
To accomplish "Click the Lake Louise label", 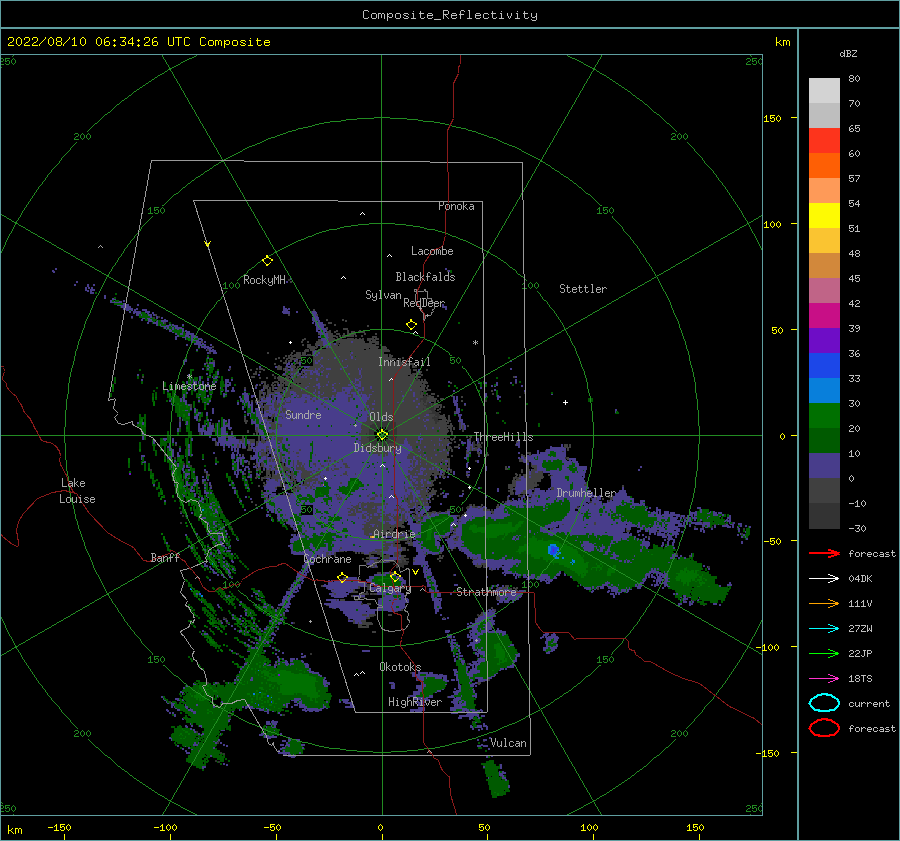I will [x=77, y=491].
